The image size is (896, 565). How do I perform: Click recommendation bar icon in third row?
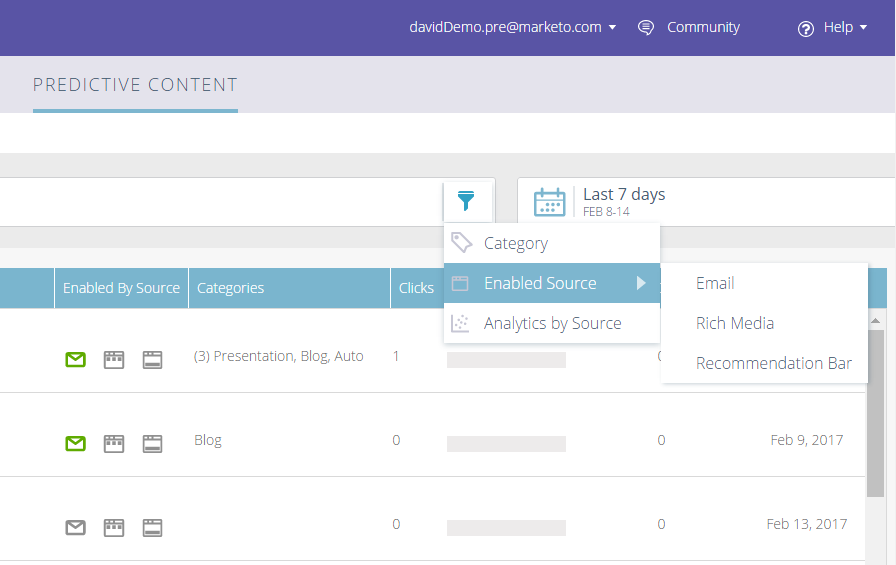[x=152, y=527]
